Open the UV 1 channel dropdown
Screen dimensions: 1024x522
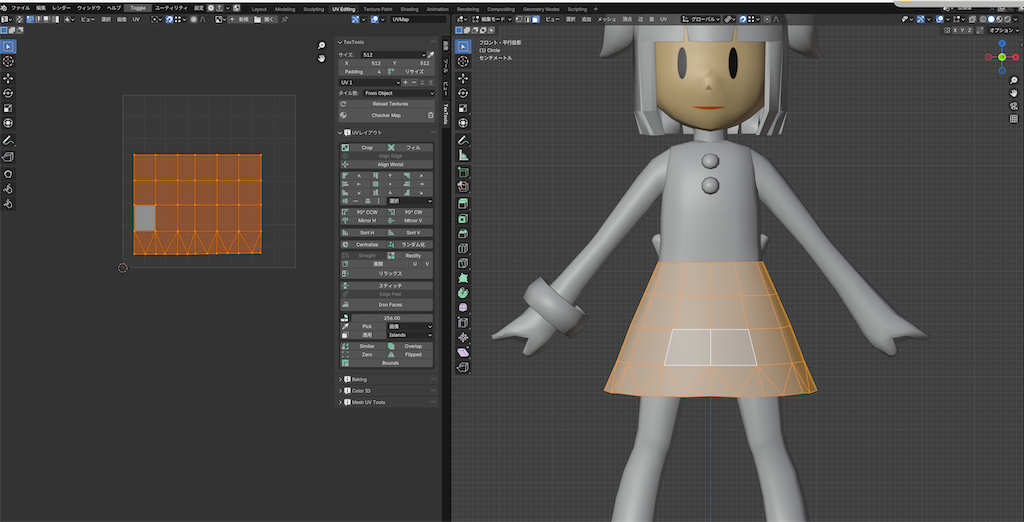point(369,83)
